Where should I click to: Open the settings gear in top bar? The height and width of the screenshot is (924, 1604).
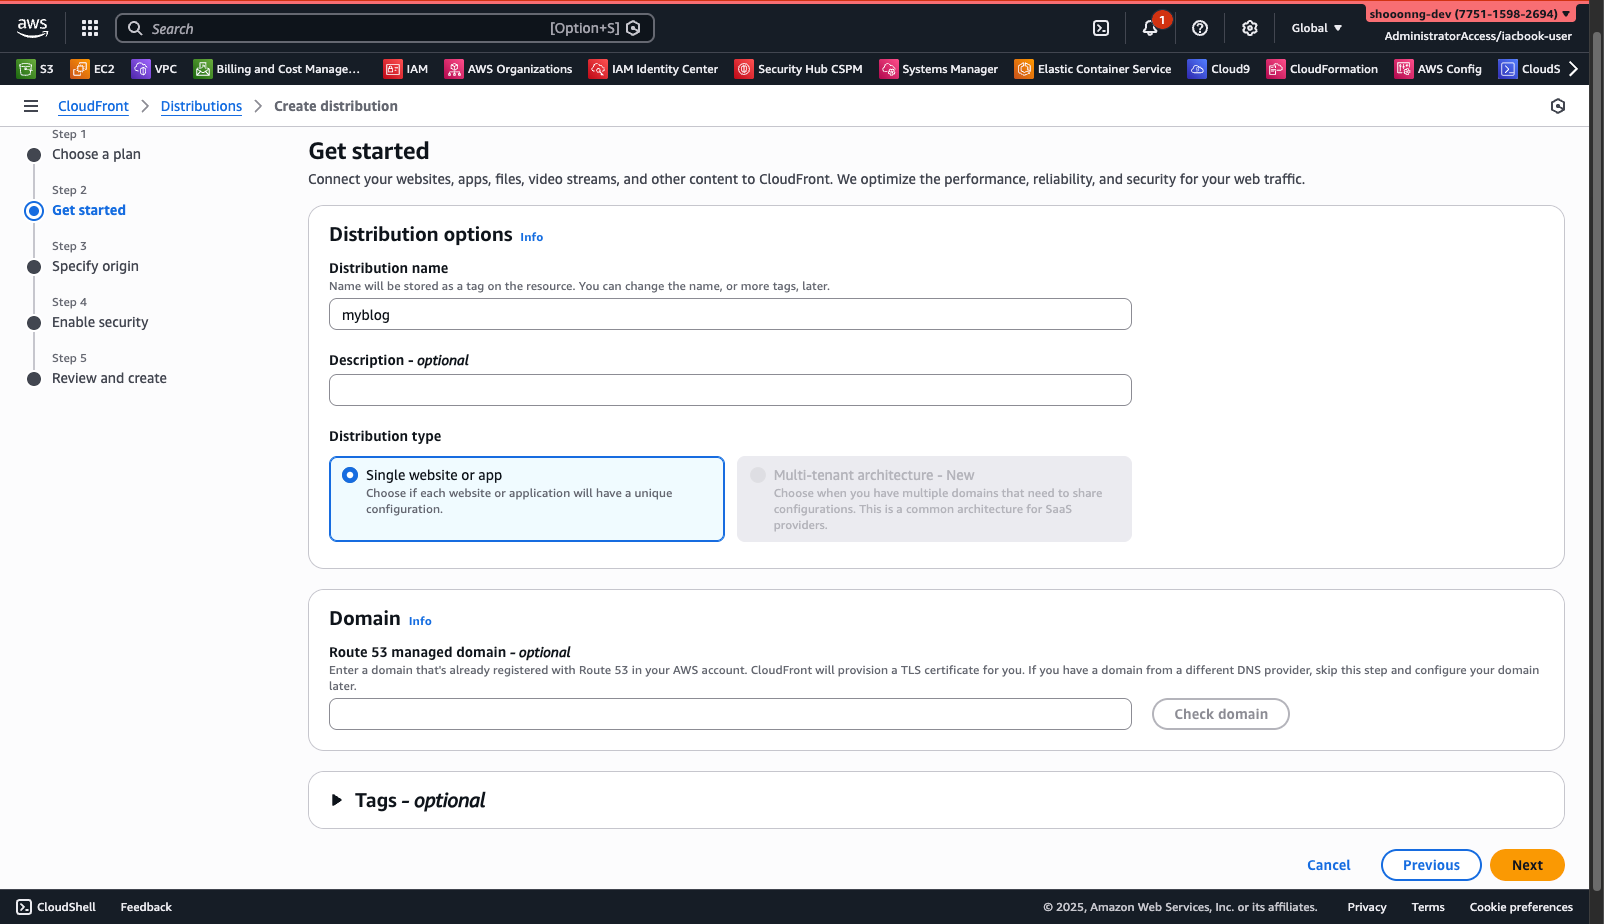point(1250,28)
